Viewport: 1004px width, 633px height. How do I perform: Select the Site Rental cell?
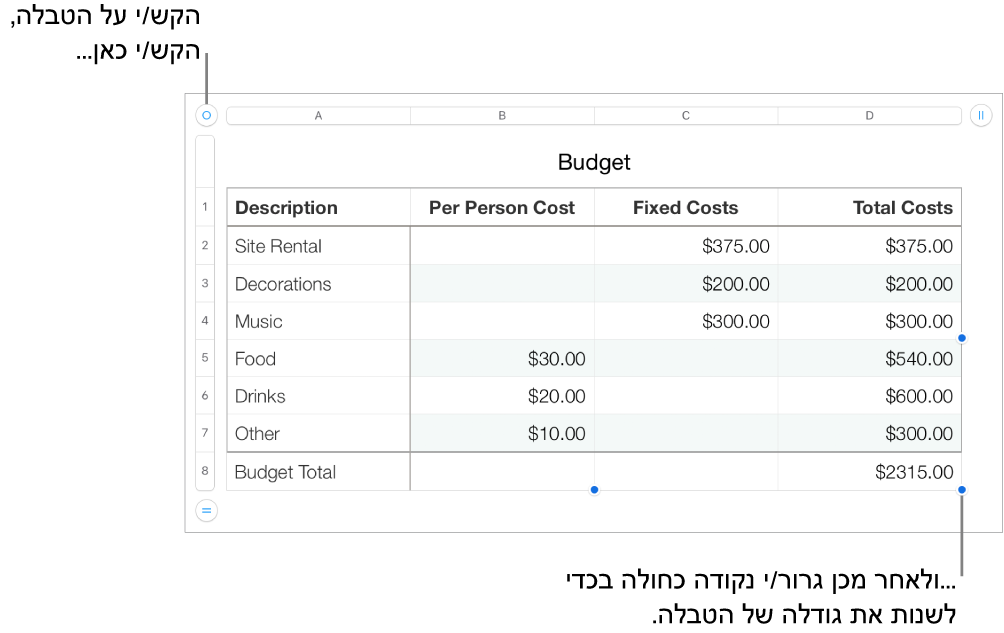(318, 246)
